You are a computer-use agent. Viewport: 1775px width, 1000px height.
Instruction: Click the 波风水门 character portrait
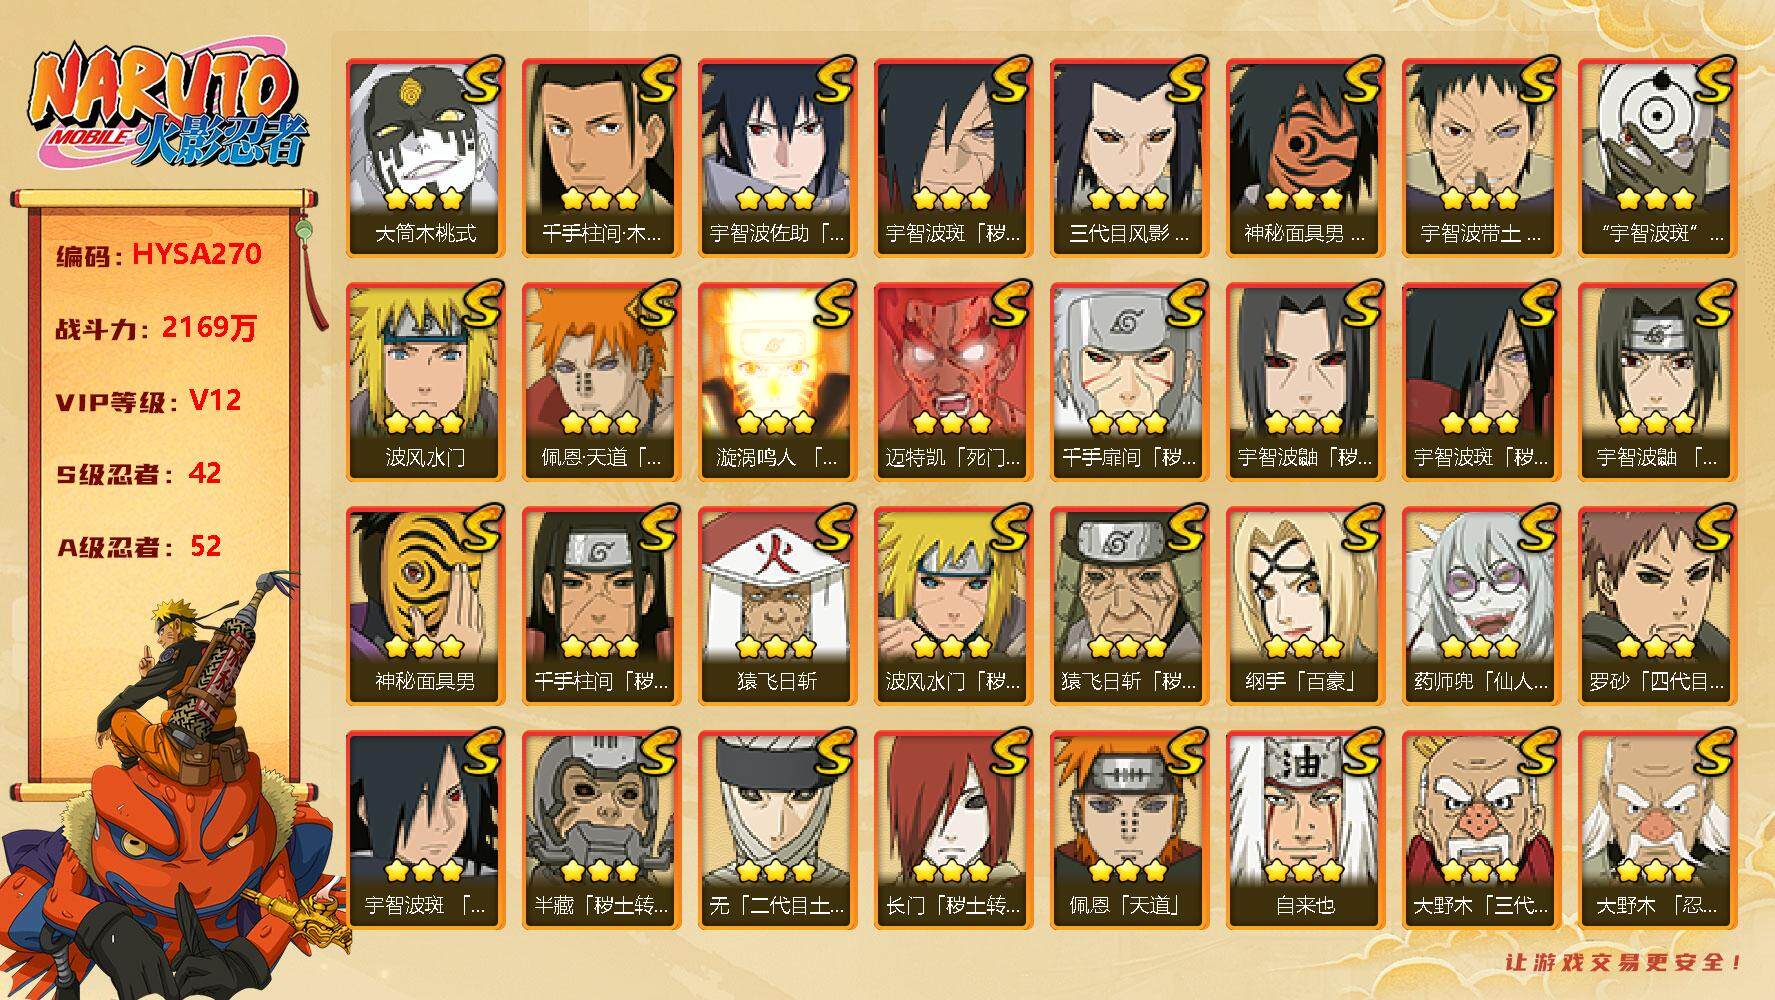click(425, 382)
